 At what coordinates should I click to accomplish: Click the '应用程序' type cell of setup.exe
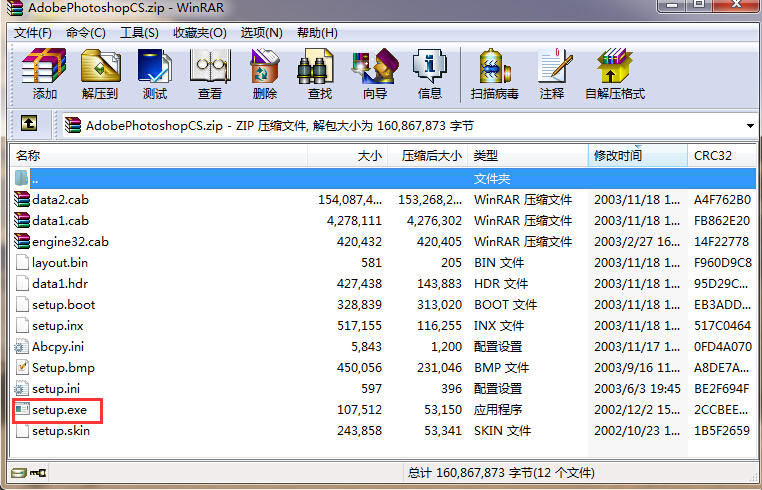point(498,410)
